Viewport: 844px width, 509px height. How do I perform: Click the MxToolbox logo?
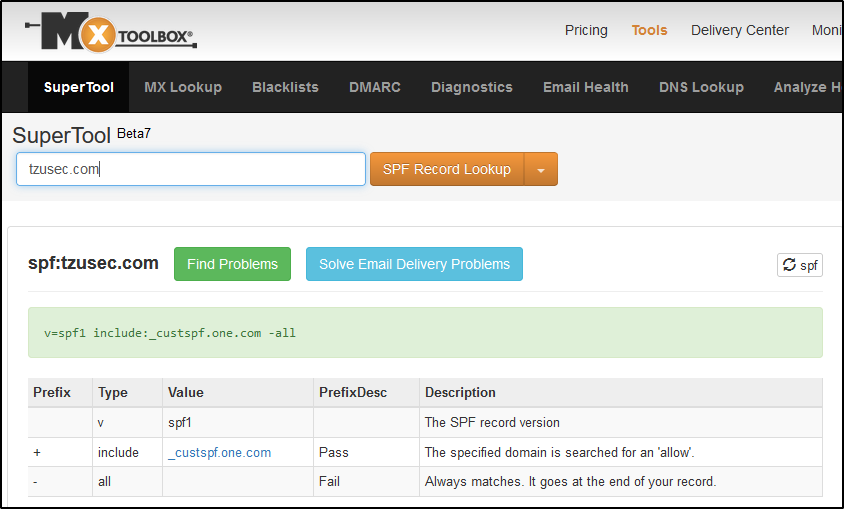pyautogui.click(x=111, y=32)
